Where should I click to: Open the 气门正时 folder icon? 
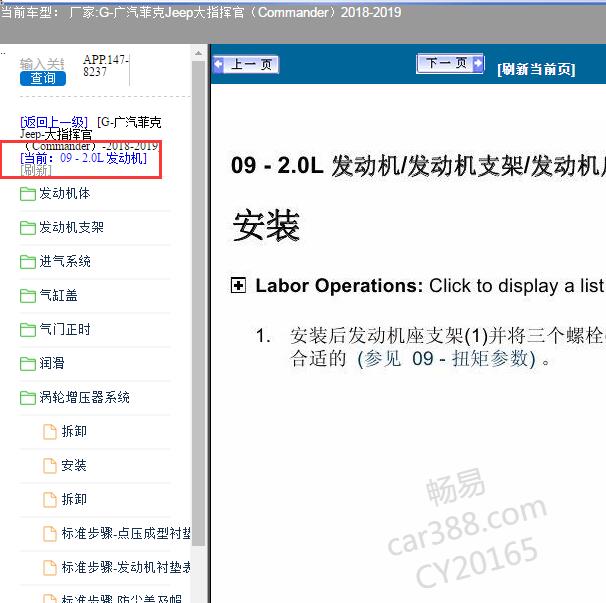click(28, 330)
